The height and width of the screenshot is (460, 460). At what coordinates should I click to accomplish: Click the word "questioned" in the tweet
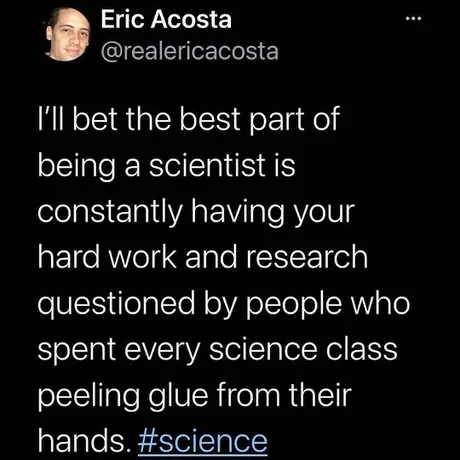(116, 304)
